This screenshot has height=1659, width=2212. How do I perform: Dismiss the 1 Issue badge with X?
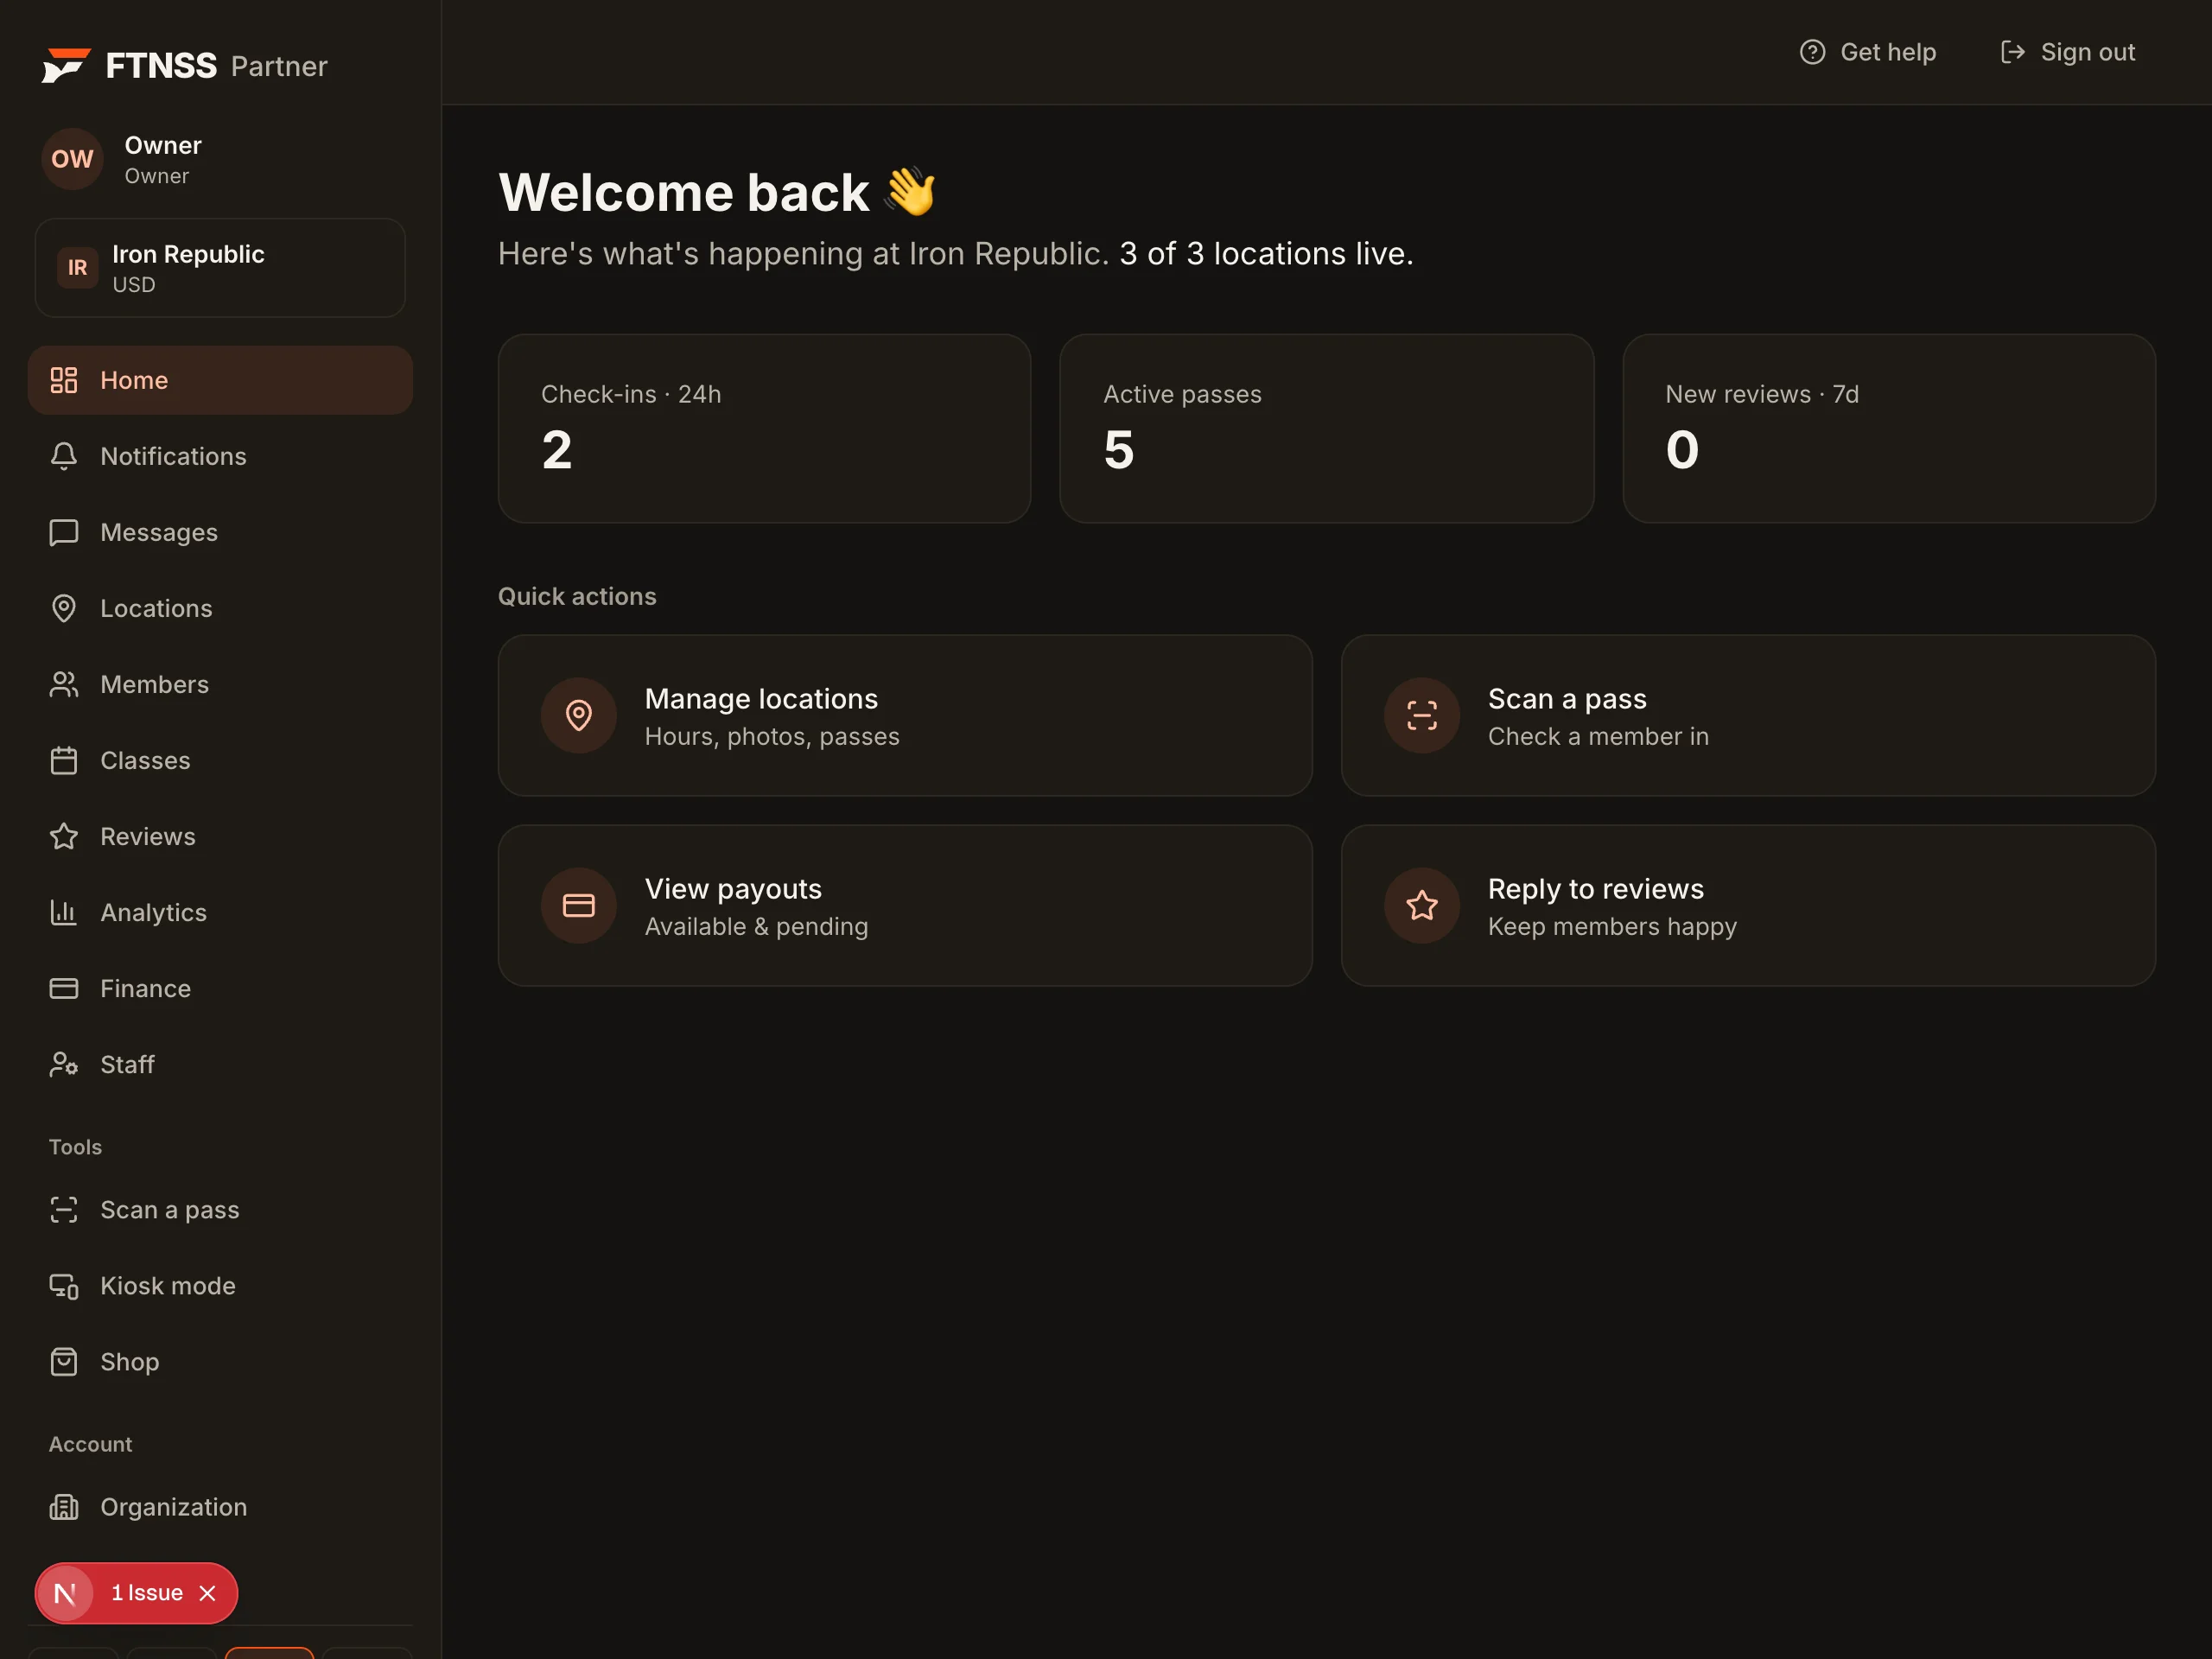[x=207, y=1593]
